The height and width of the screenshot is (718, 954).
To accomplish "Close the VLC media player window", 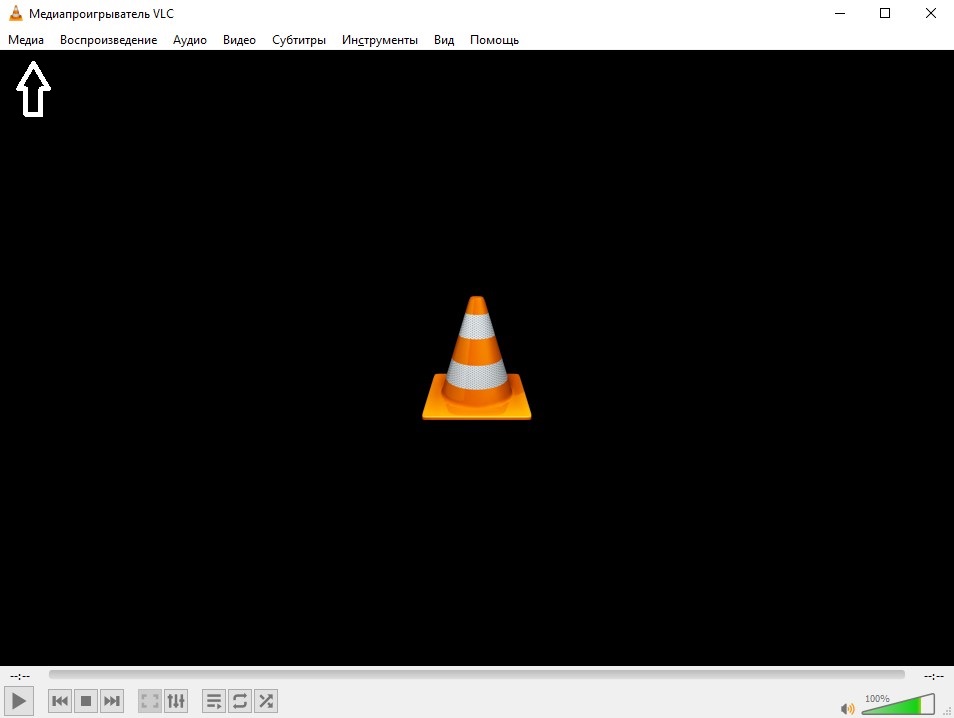I will [931, 13].
